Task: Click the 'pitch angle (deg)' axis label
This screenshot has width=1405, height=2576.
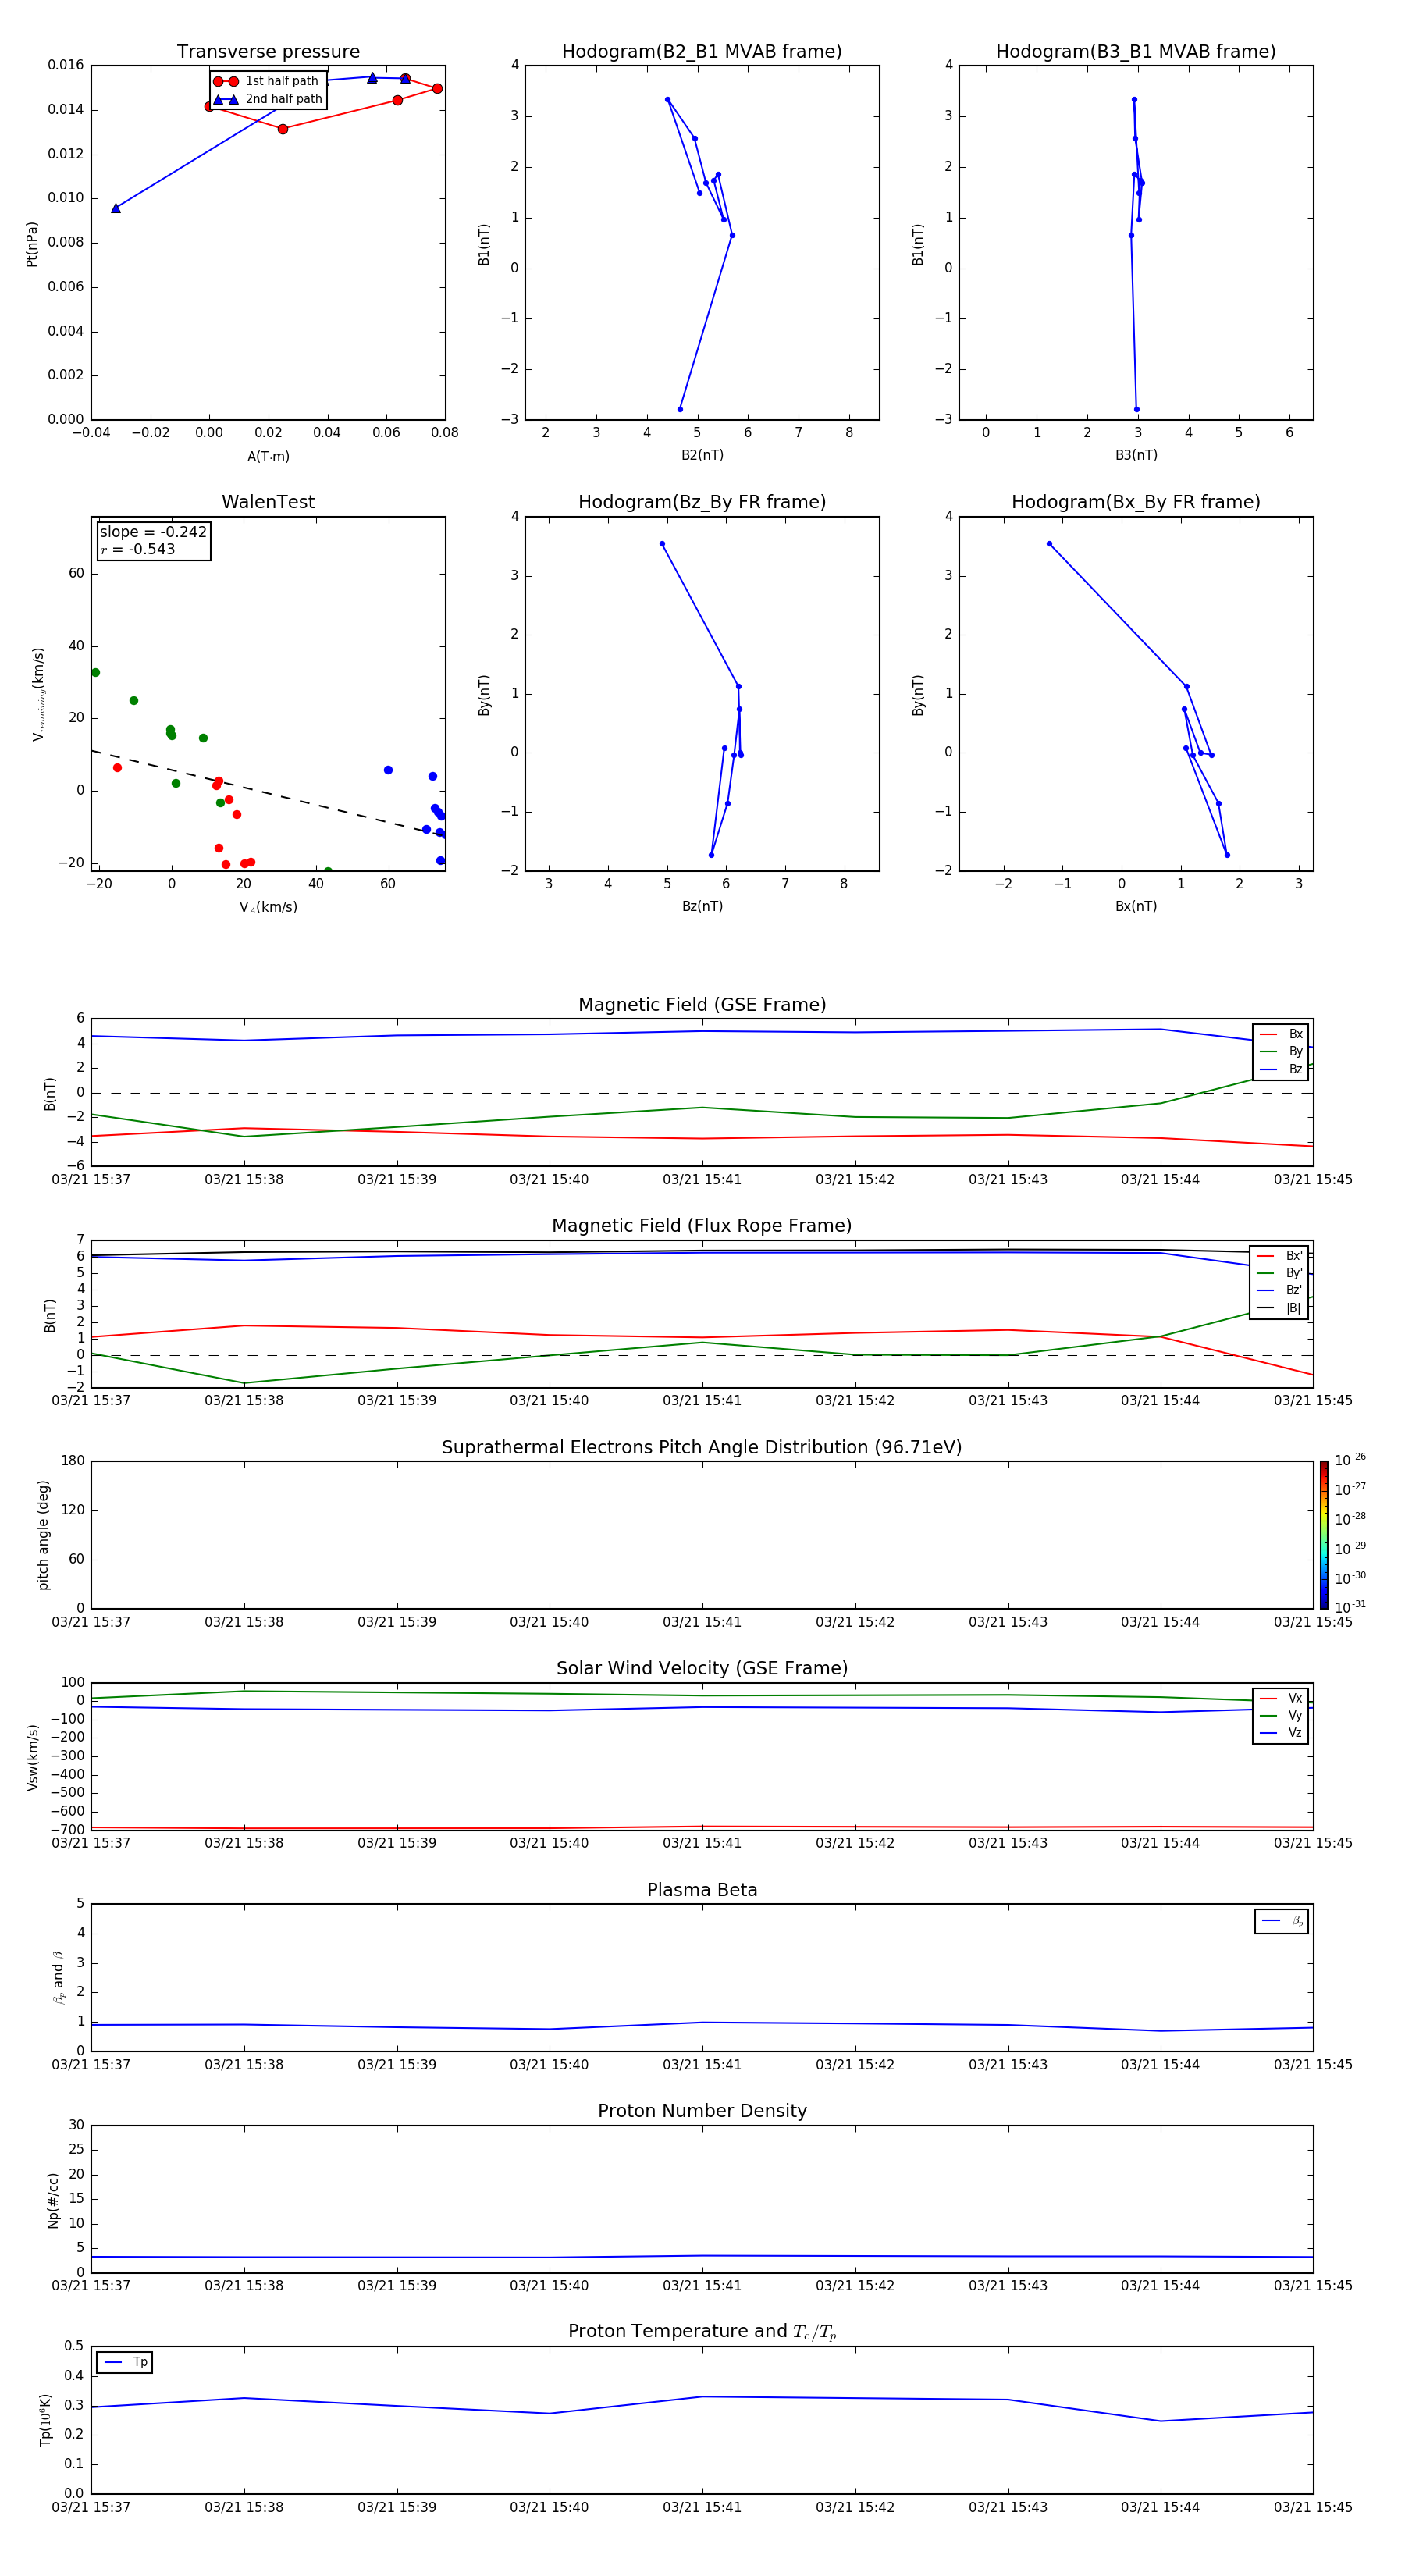Action: click(43, 1534)
